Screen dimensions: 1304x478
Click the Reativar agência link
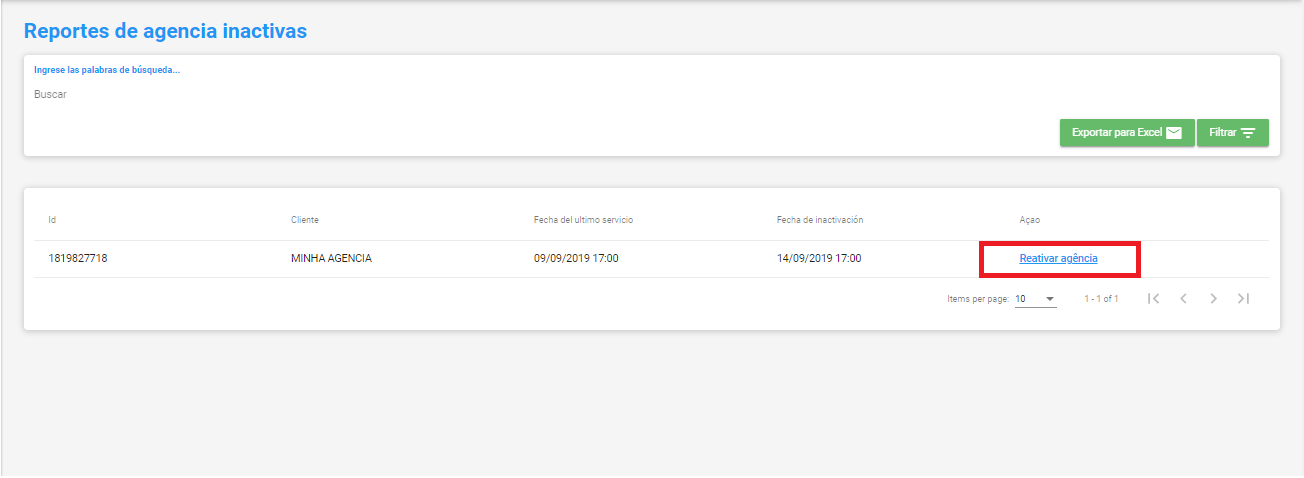(x=1058, y=258)
